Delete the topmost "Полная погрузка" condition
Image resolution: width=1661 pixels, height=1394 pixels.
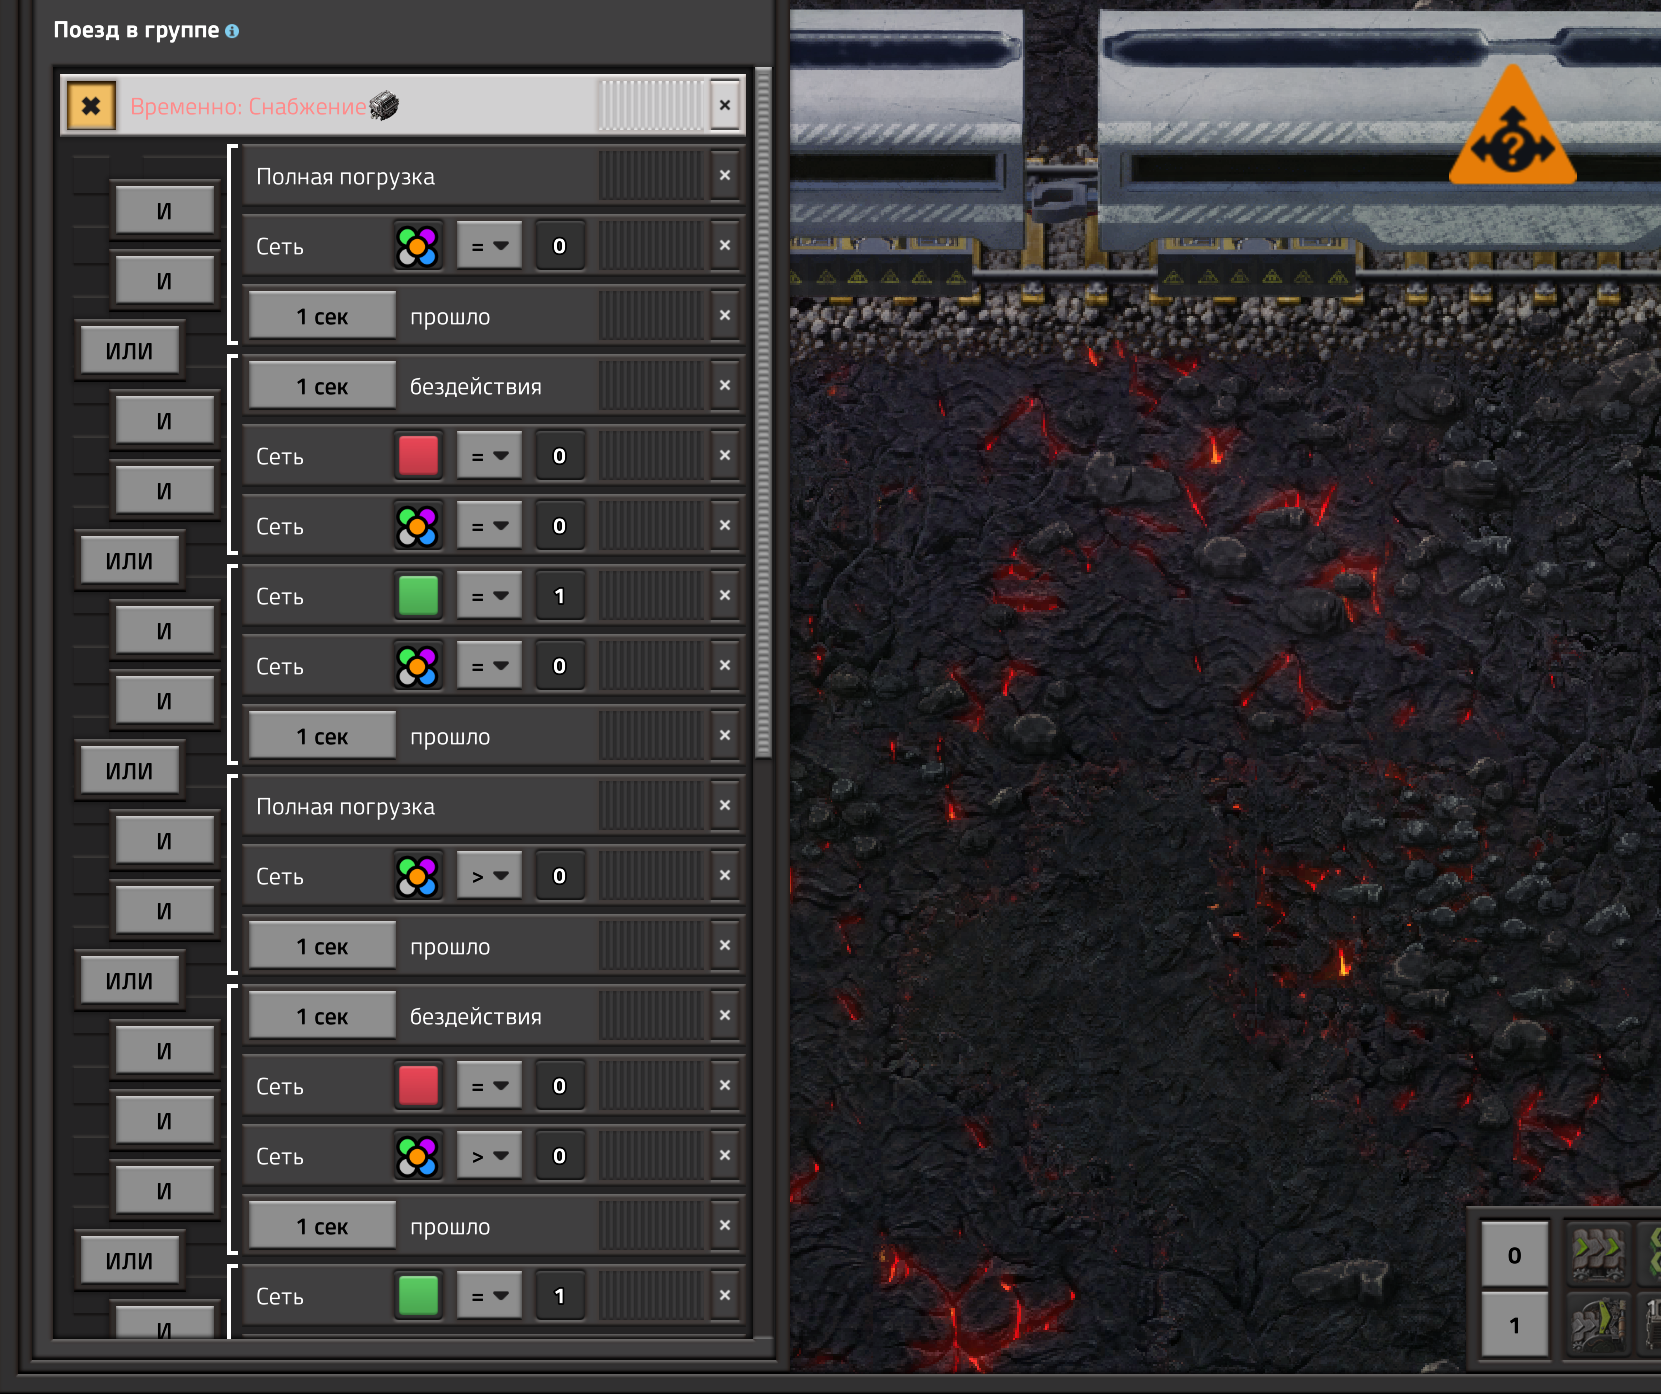click(x=725, y=176)
